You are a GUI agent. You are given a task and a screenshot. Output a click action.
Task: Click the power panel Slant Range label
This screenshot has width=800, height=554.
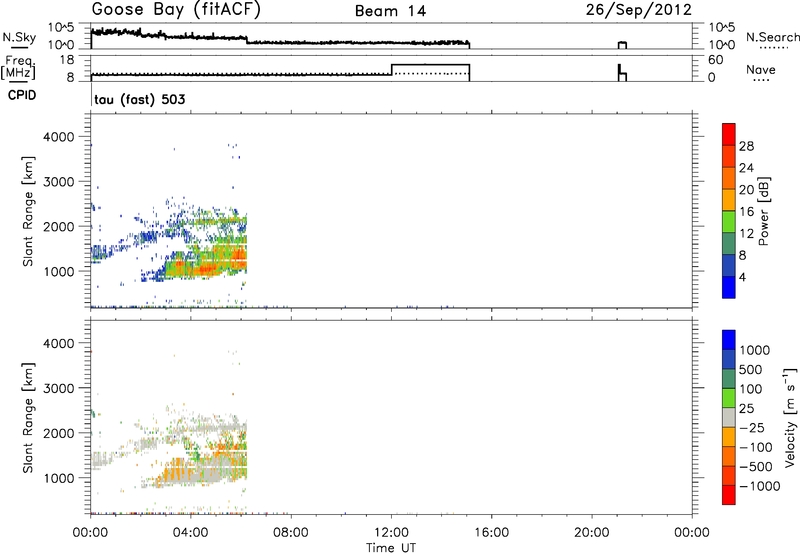(x=28, y=211)
